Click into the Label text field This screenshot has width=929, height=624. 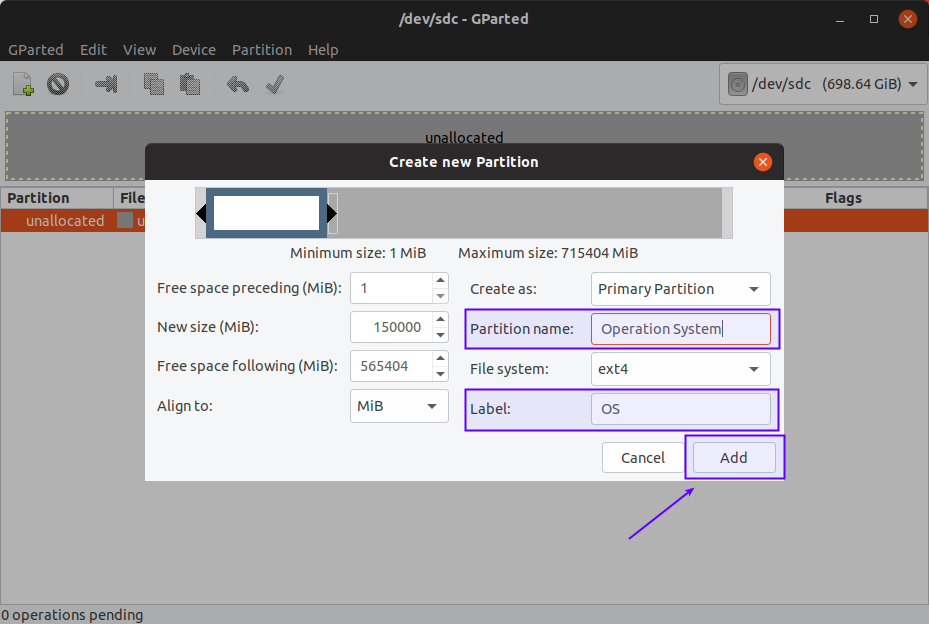click(680, 409)
